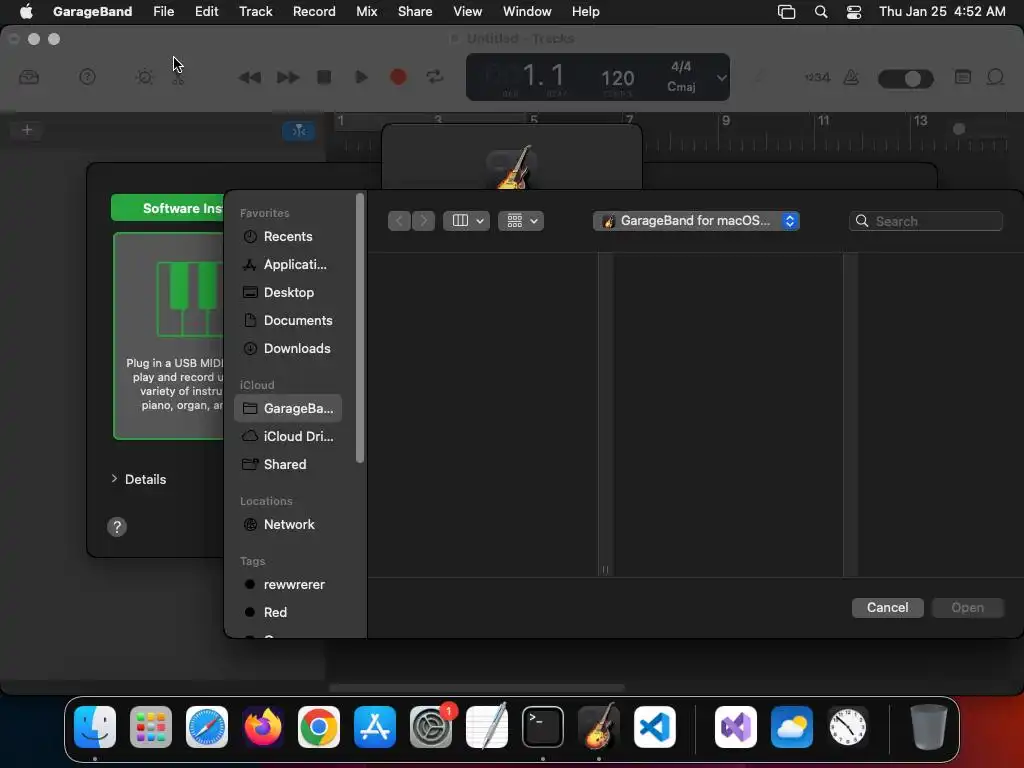Open the Note Pad icon
This screenshot has height=768, width=1024.
(x=963, y=77)
